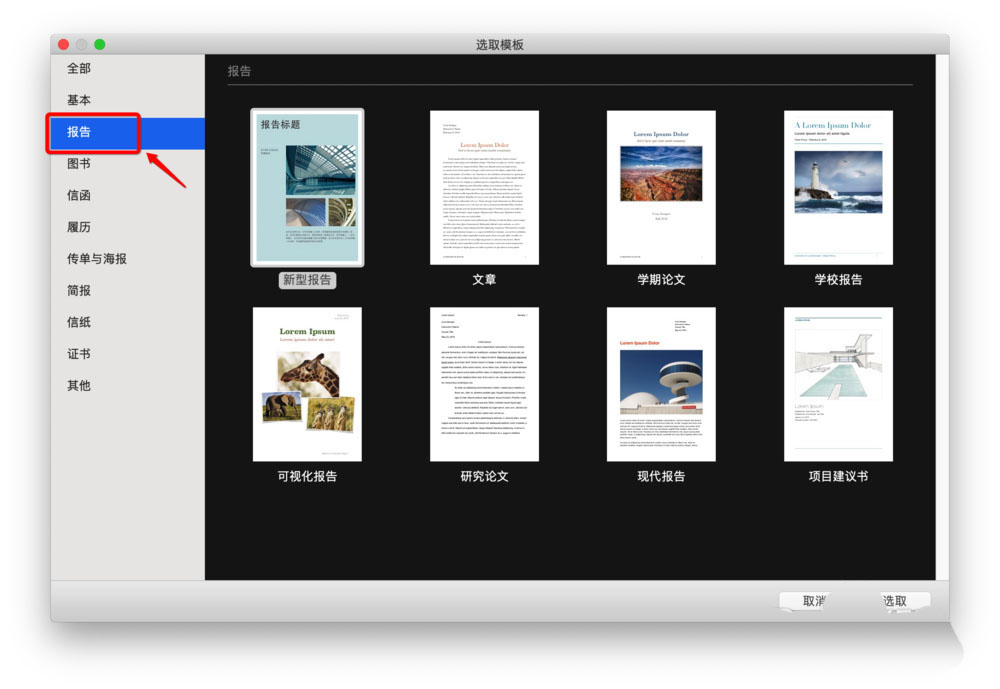The width and height of the screenshot is (1000, 689).
Task: Pick the 学期论文 template thumbnail
Action: (x=661, y=188)
